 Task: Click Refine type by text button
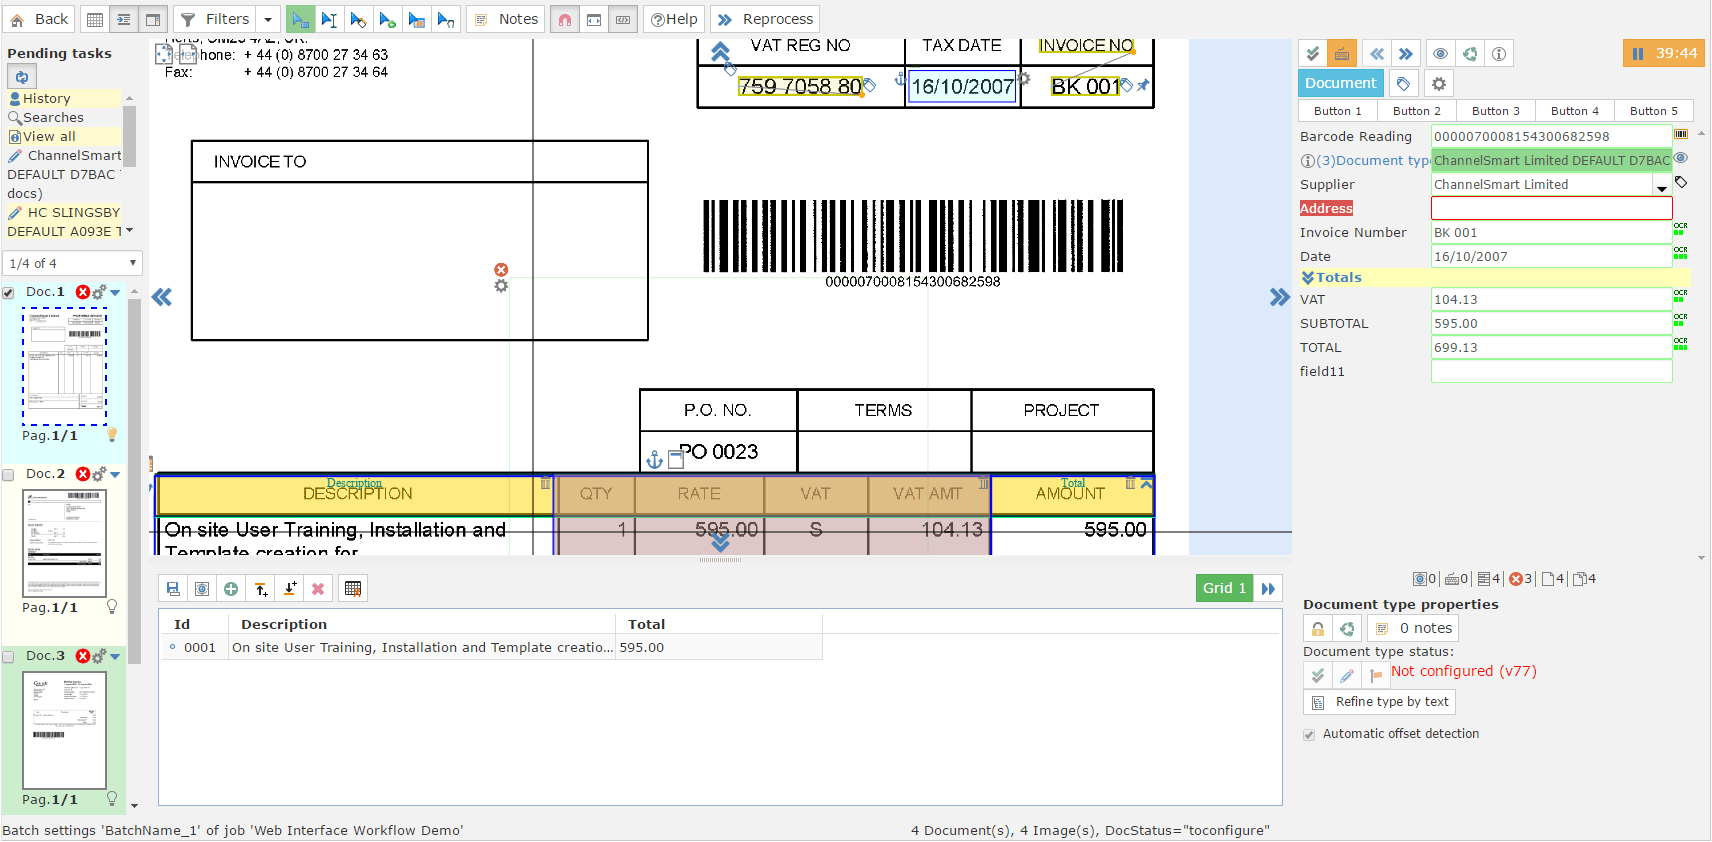(1380, 702)
